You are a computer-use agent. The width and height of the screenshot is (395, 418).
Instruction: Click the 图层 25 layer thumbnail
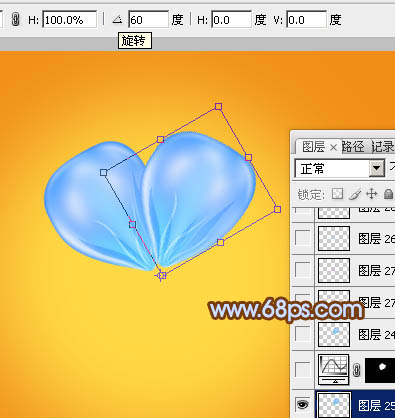coord(334,405)
